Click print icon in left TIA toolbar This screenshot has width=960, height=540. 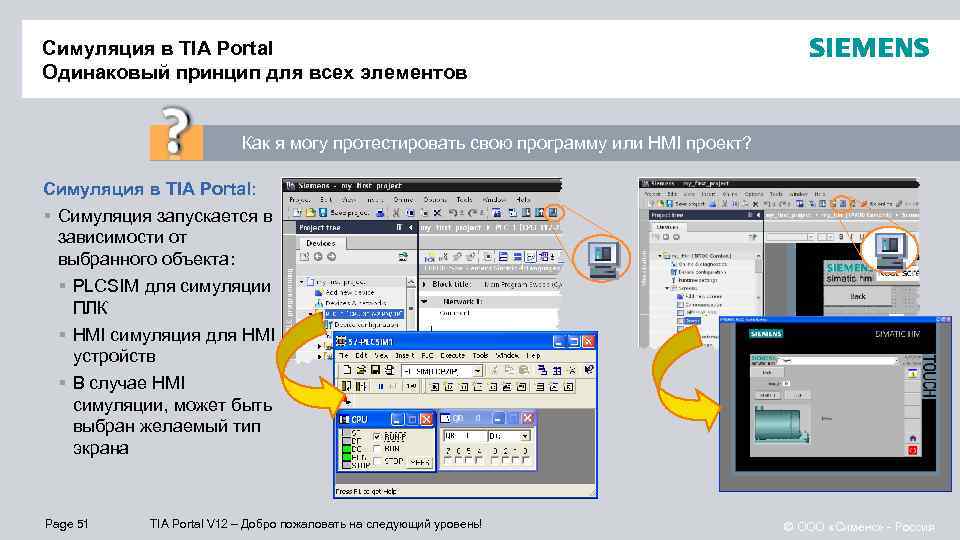click(x=380, y=213)
